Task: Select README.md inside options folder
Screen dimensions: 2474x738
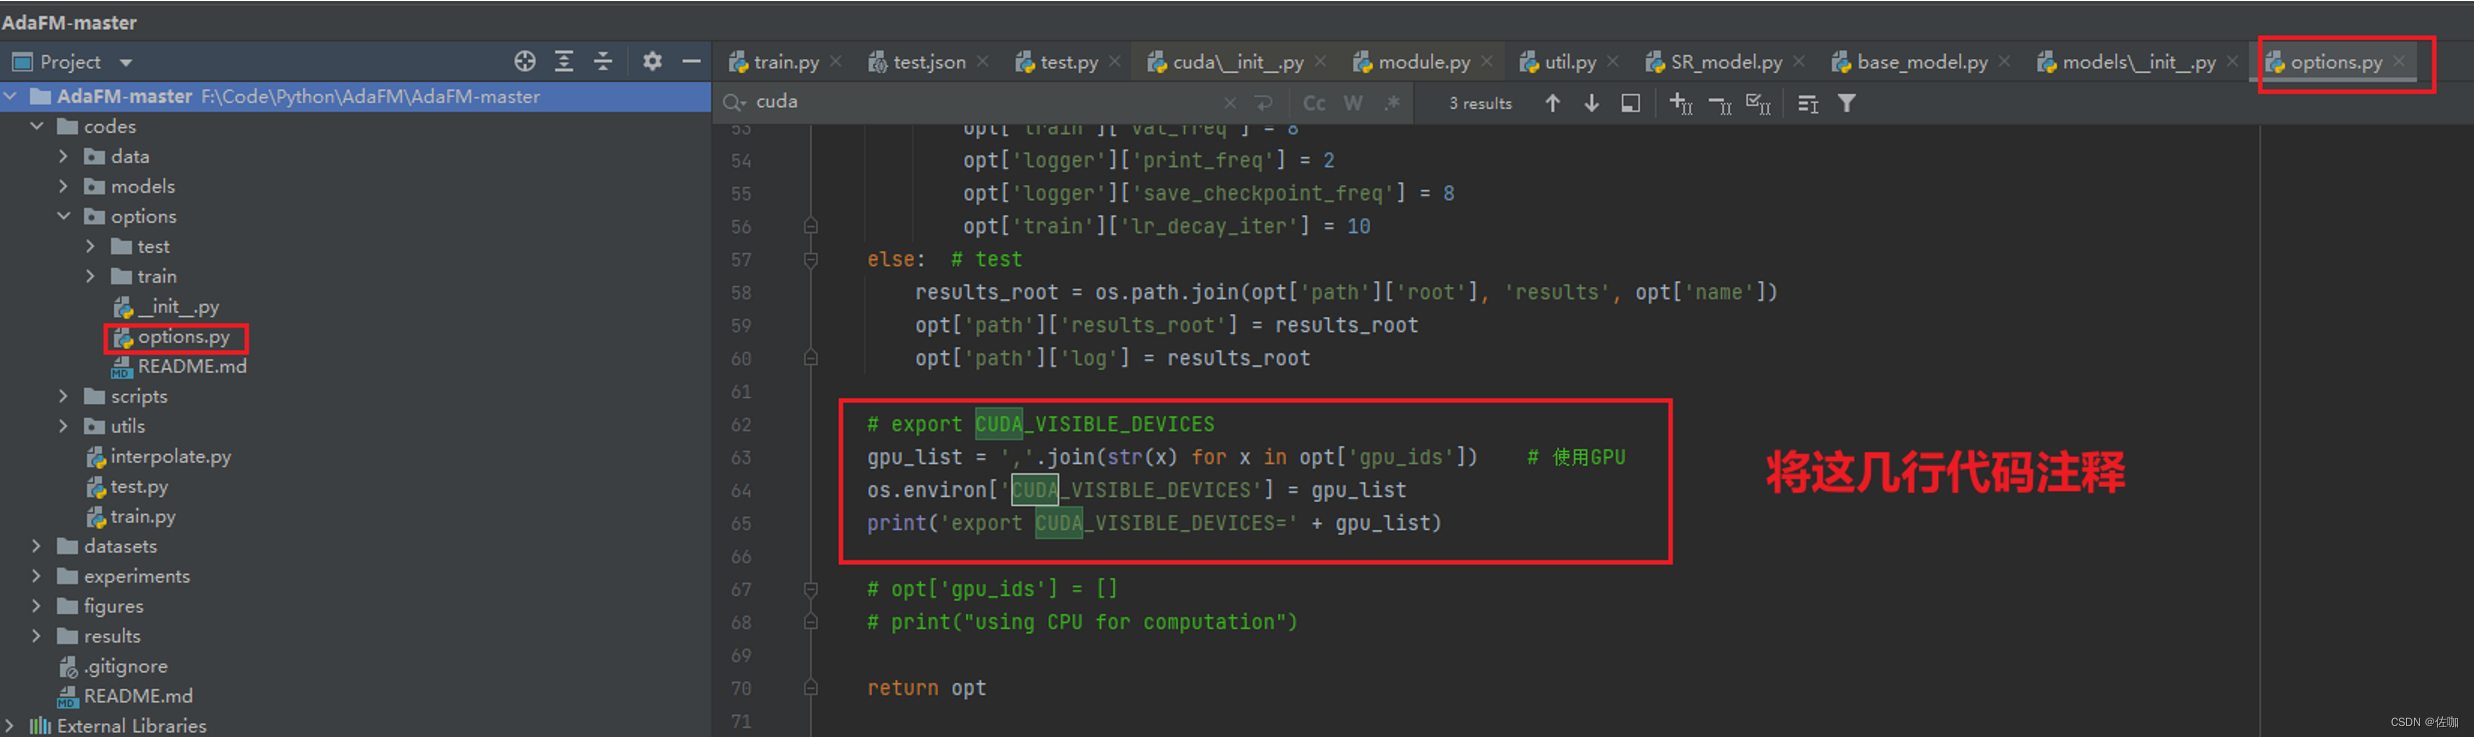Action: (179, 367)
